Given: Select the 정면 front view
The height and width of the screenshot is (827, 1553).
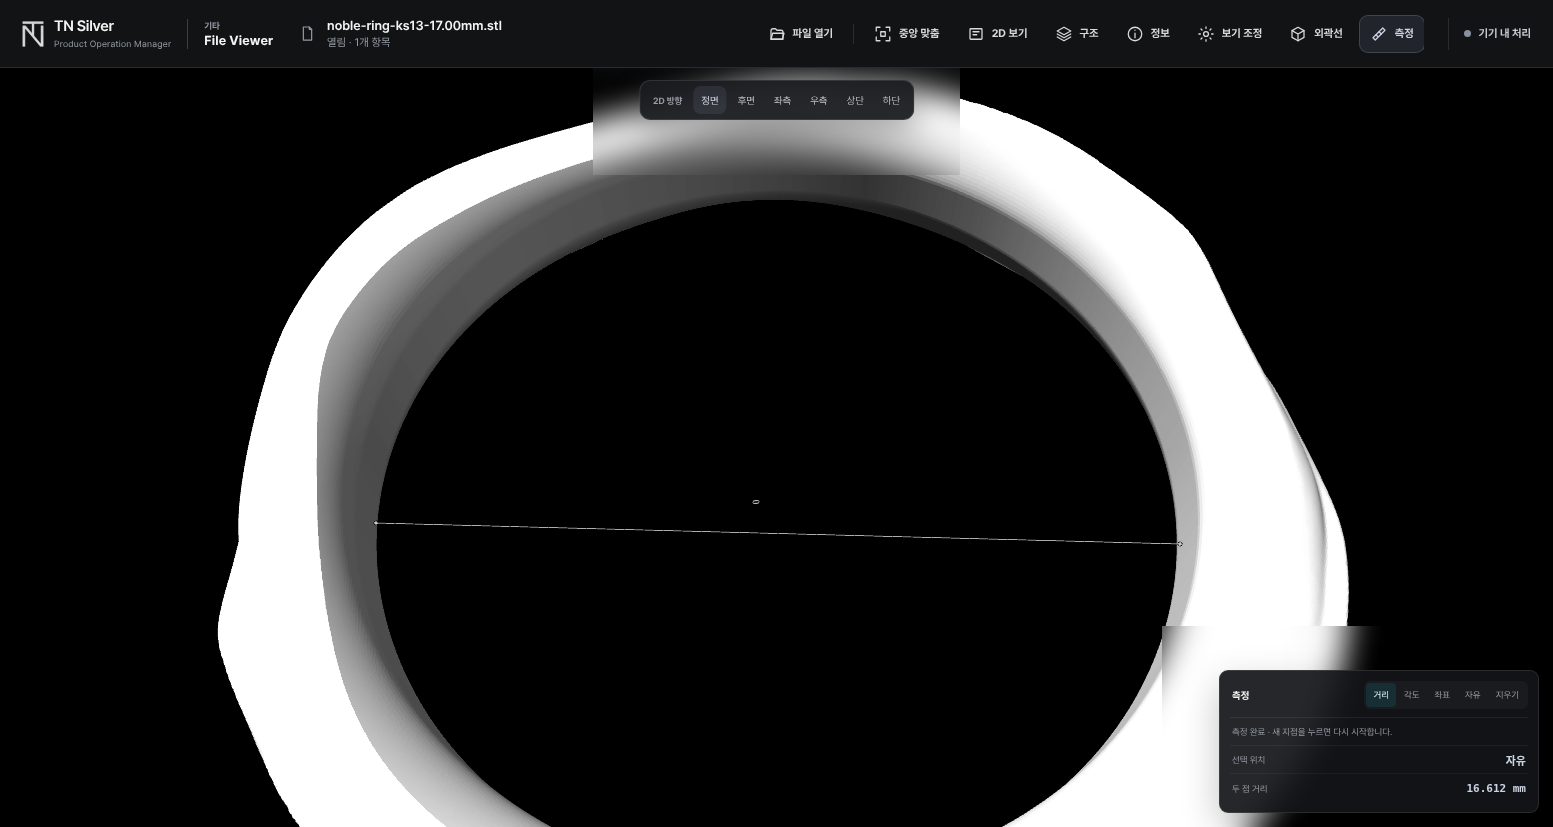Looking at the screenshot, I should [710, 100].
